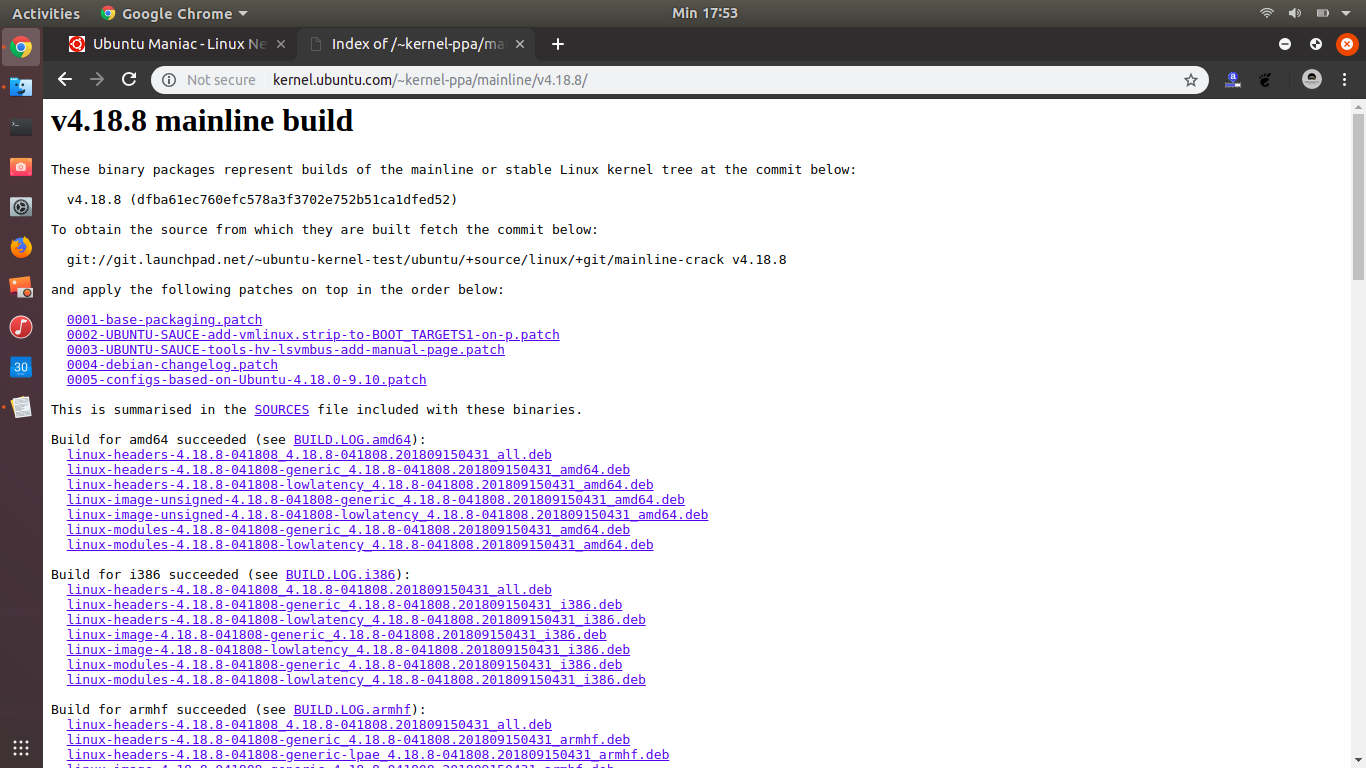Expand the system menu arrow
This screenshot has height=768, width=1366.
click(1346, 13)
